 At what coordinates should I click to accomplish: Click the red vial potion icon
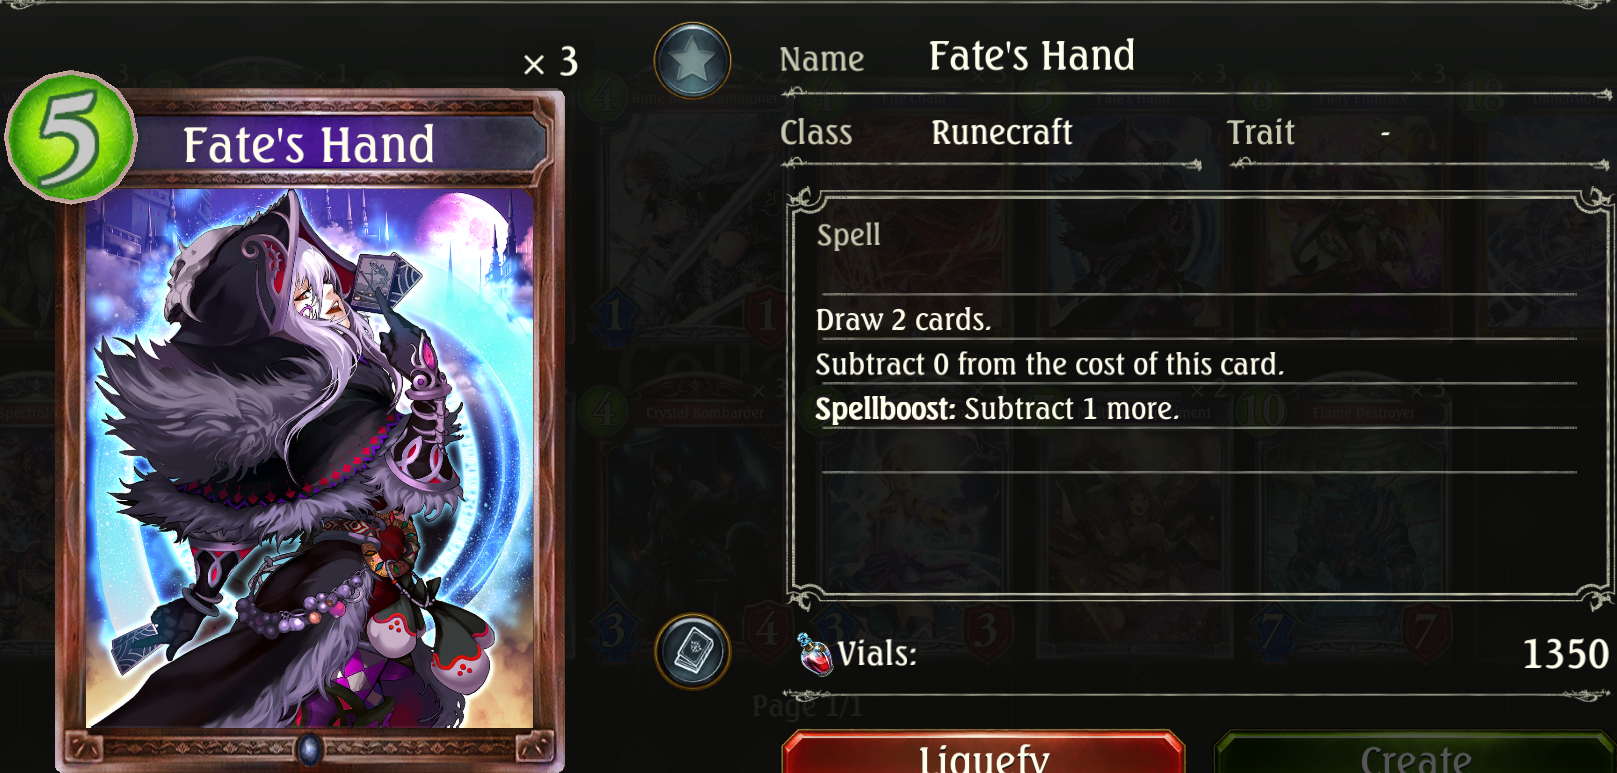point(815,654)
